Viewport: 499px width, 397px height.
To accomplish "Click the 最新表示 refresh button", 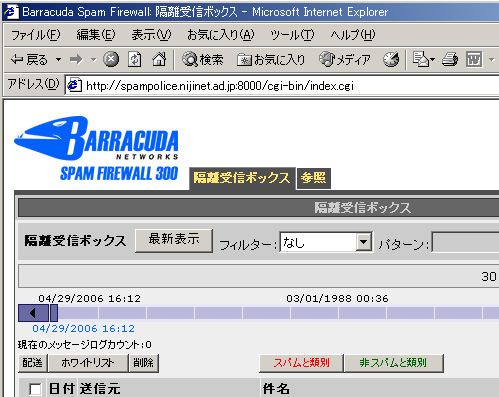I will (174, 240).
